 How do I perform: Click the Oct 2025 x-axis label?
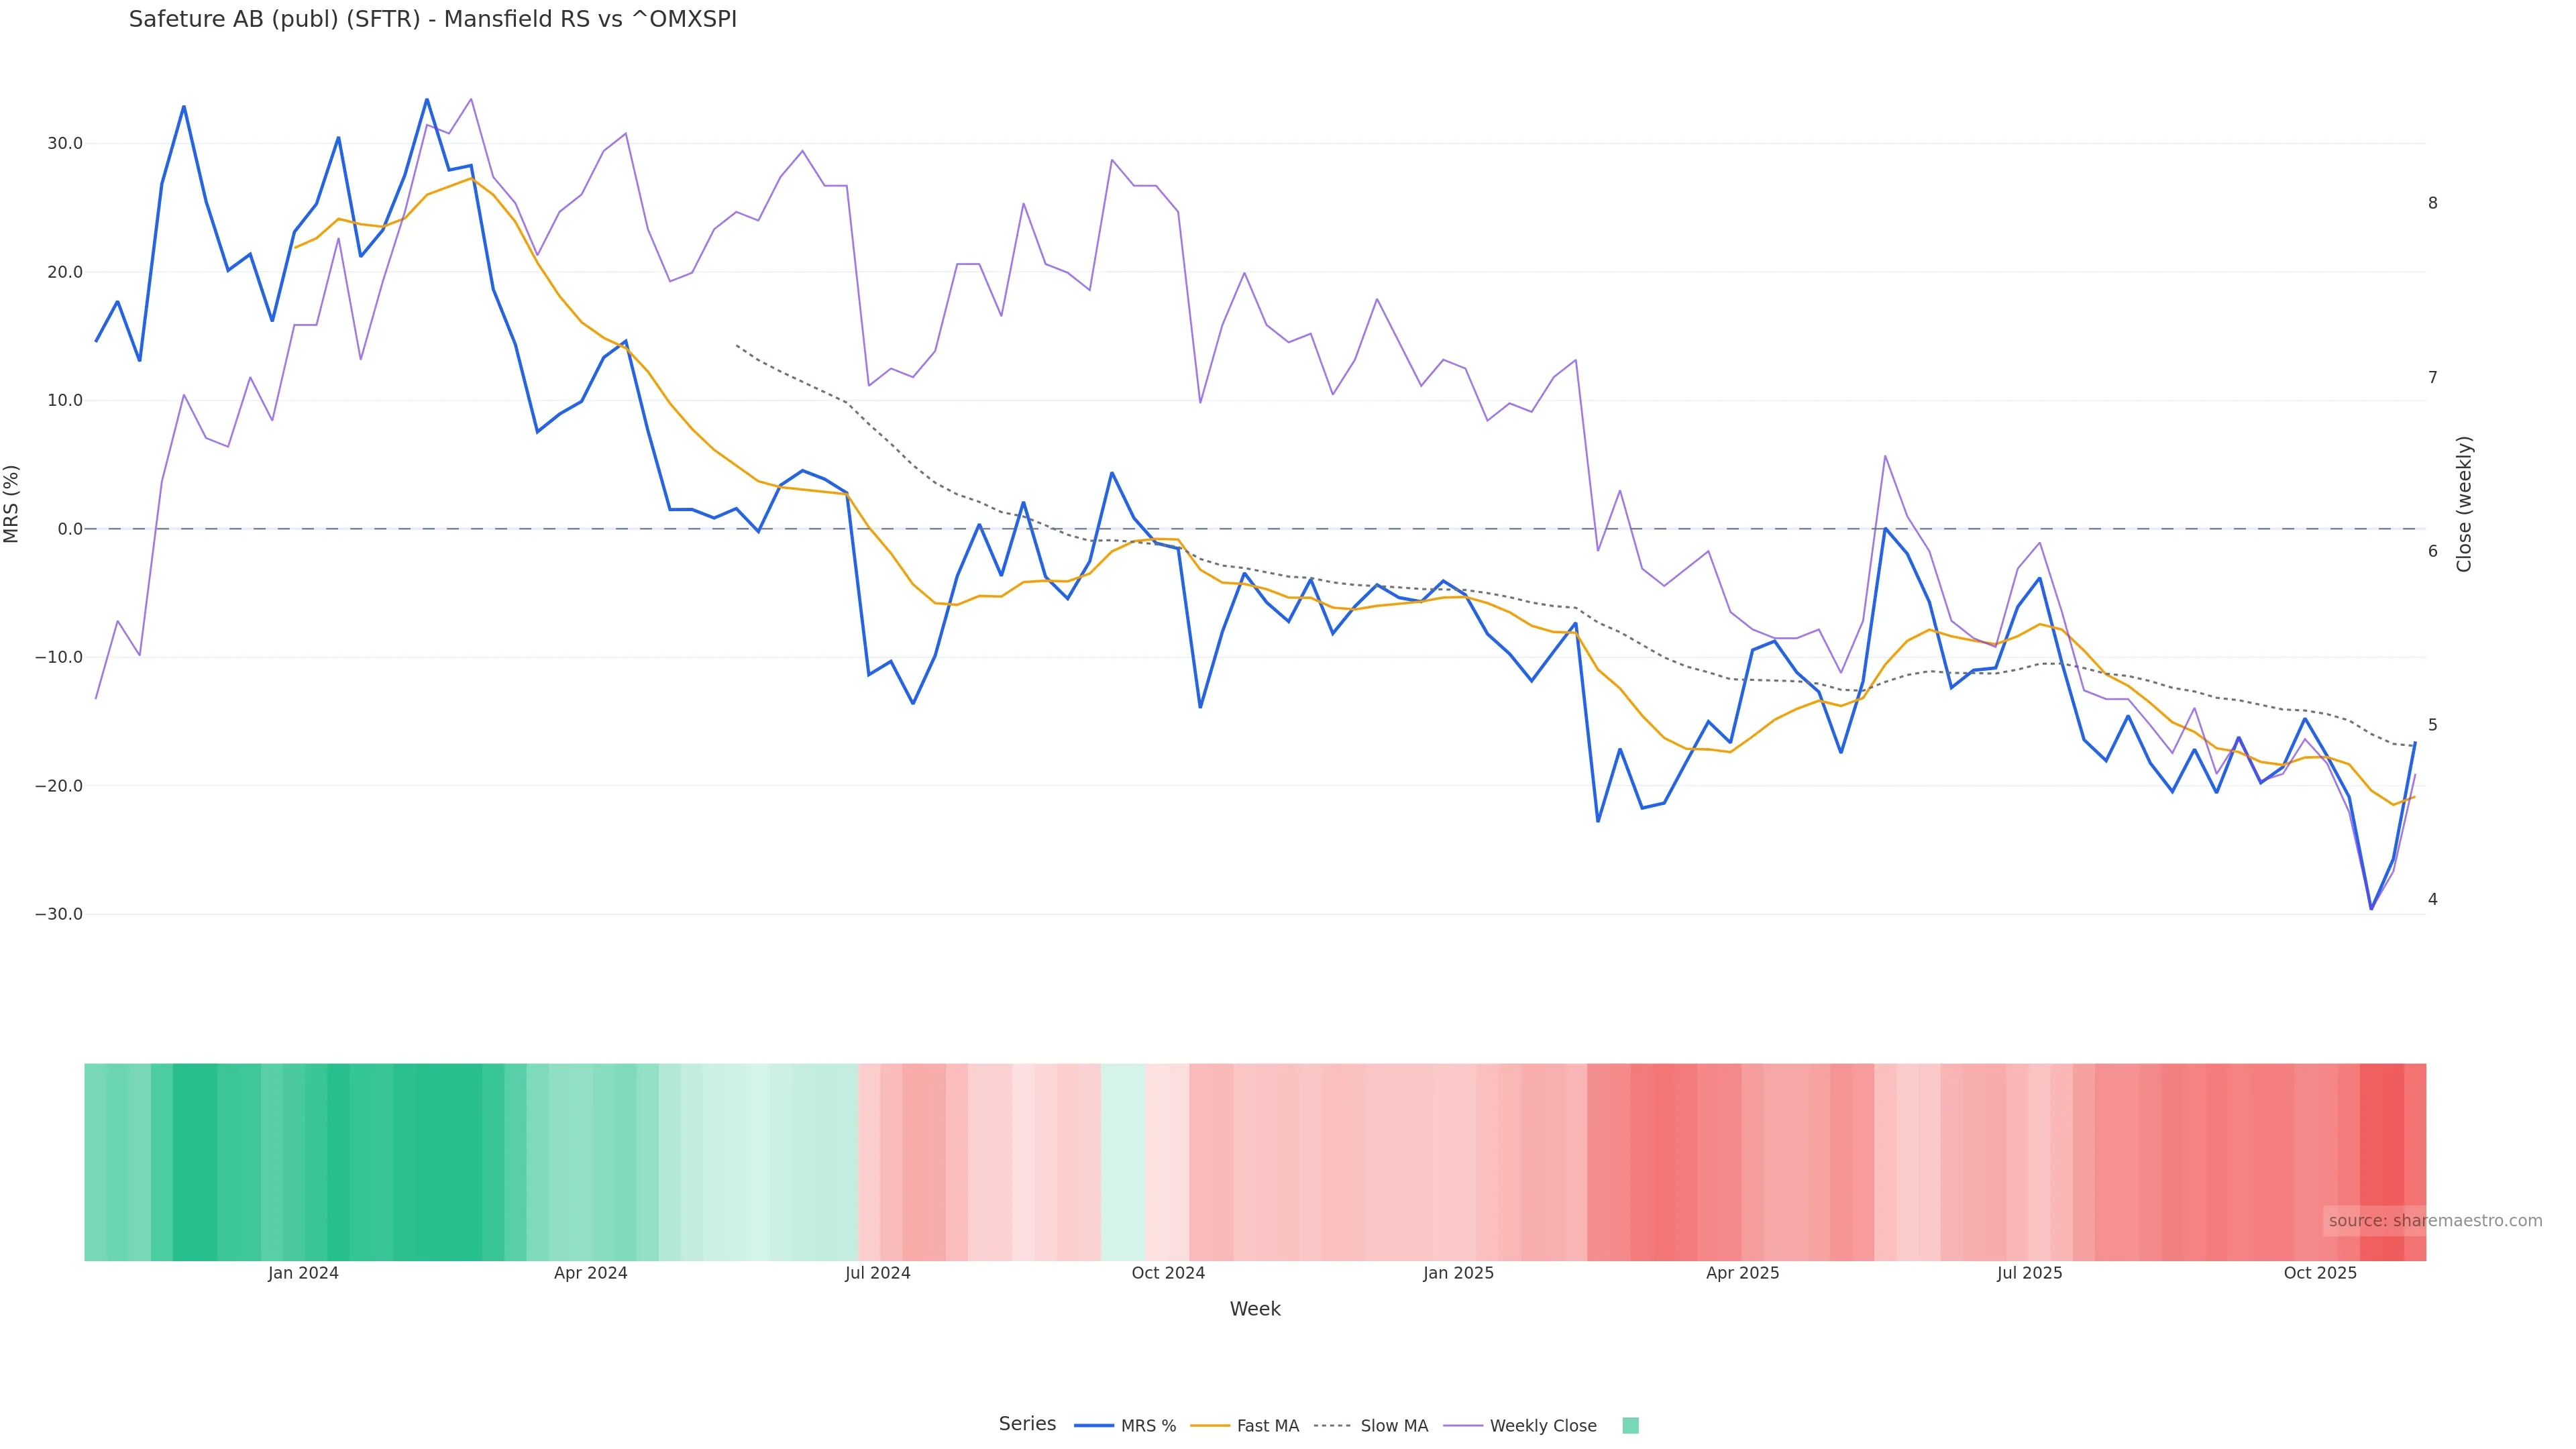point(2320,1274)
